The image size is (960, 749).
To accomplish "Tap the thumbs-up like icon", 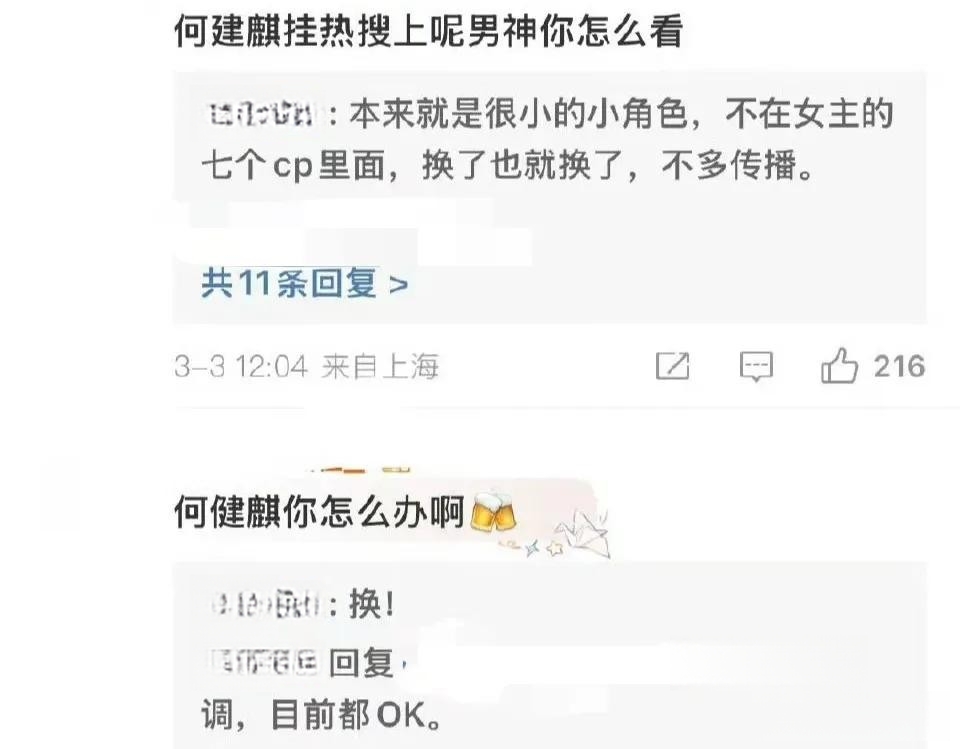I will click(x=838, y=365).
